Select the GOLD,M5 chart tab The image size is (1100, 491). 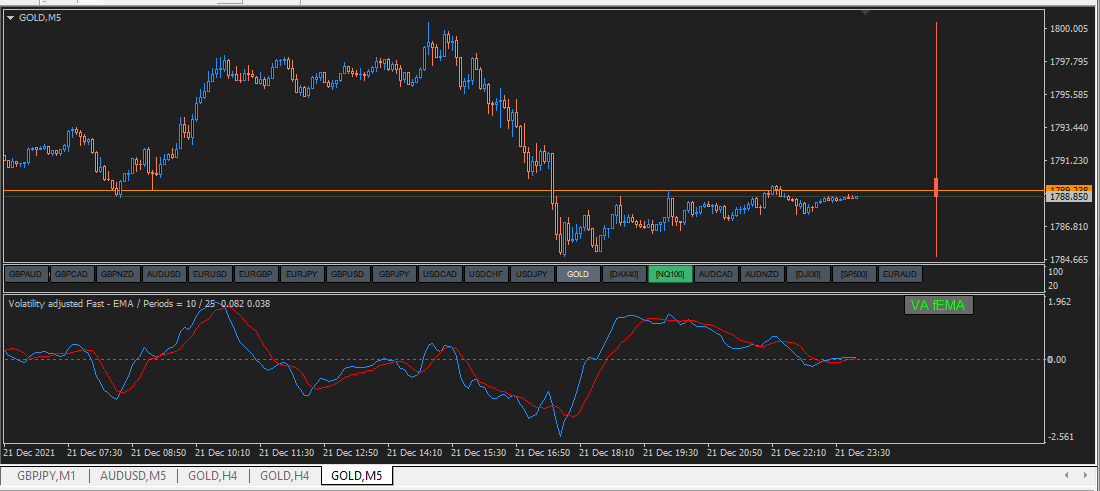pyautogui.click(x=356, y=476)
